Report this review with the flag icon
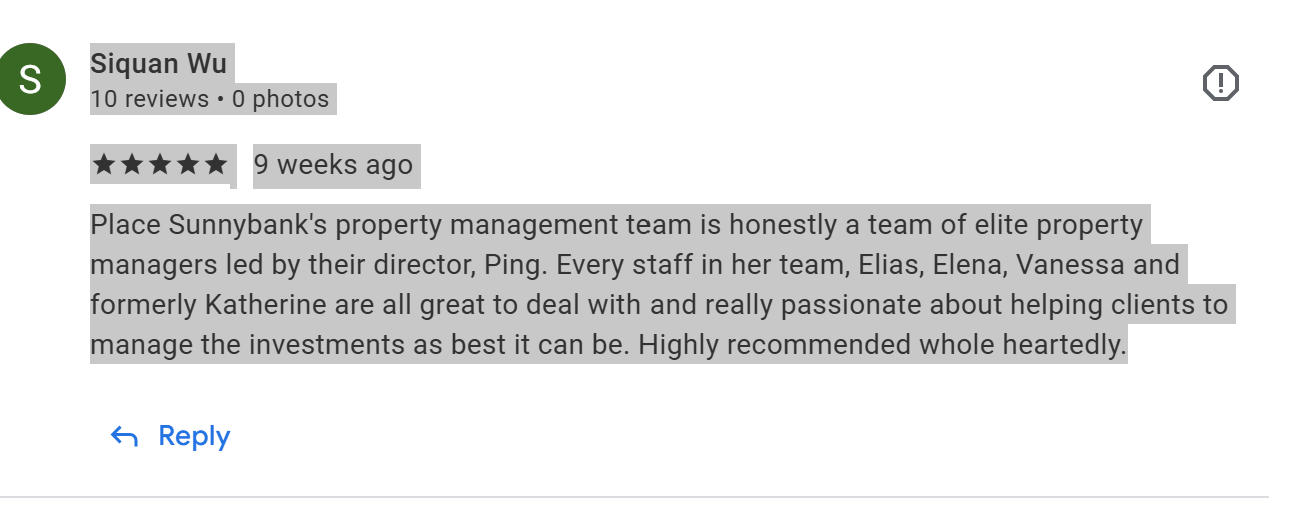 pos(1220,83)
